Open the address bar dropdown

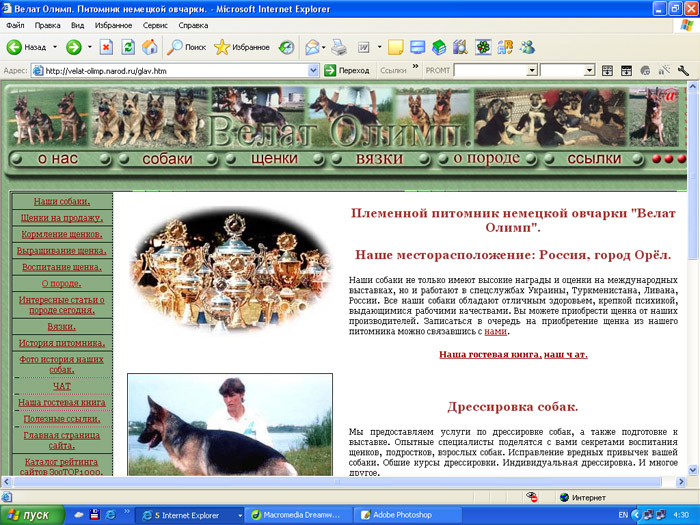313,70
